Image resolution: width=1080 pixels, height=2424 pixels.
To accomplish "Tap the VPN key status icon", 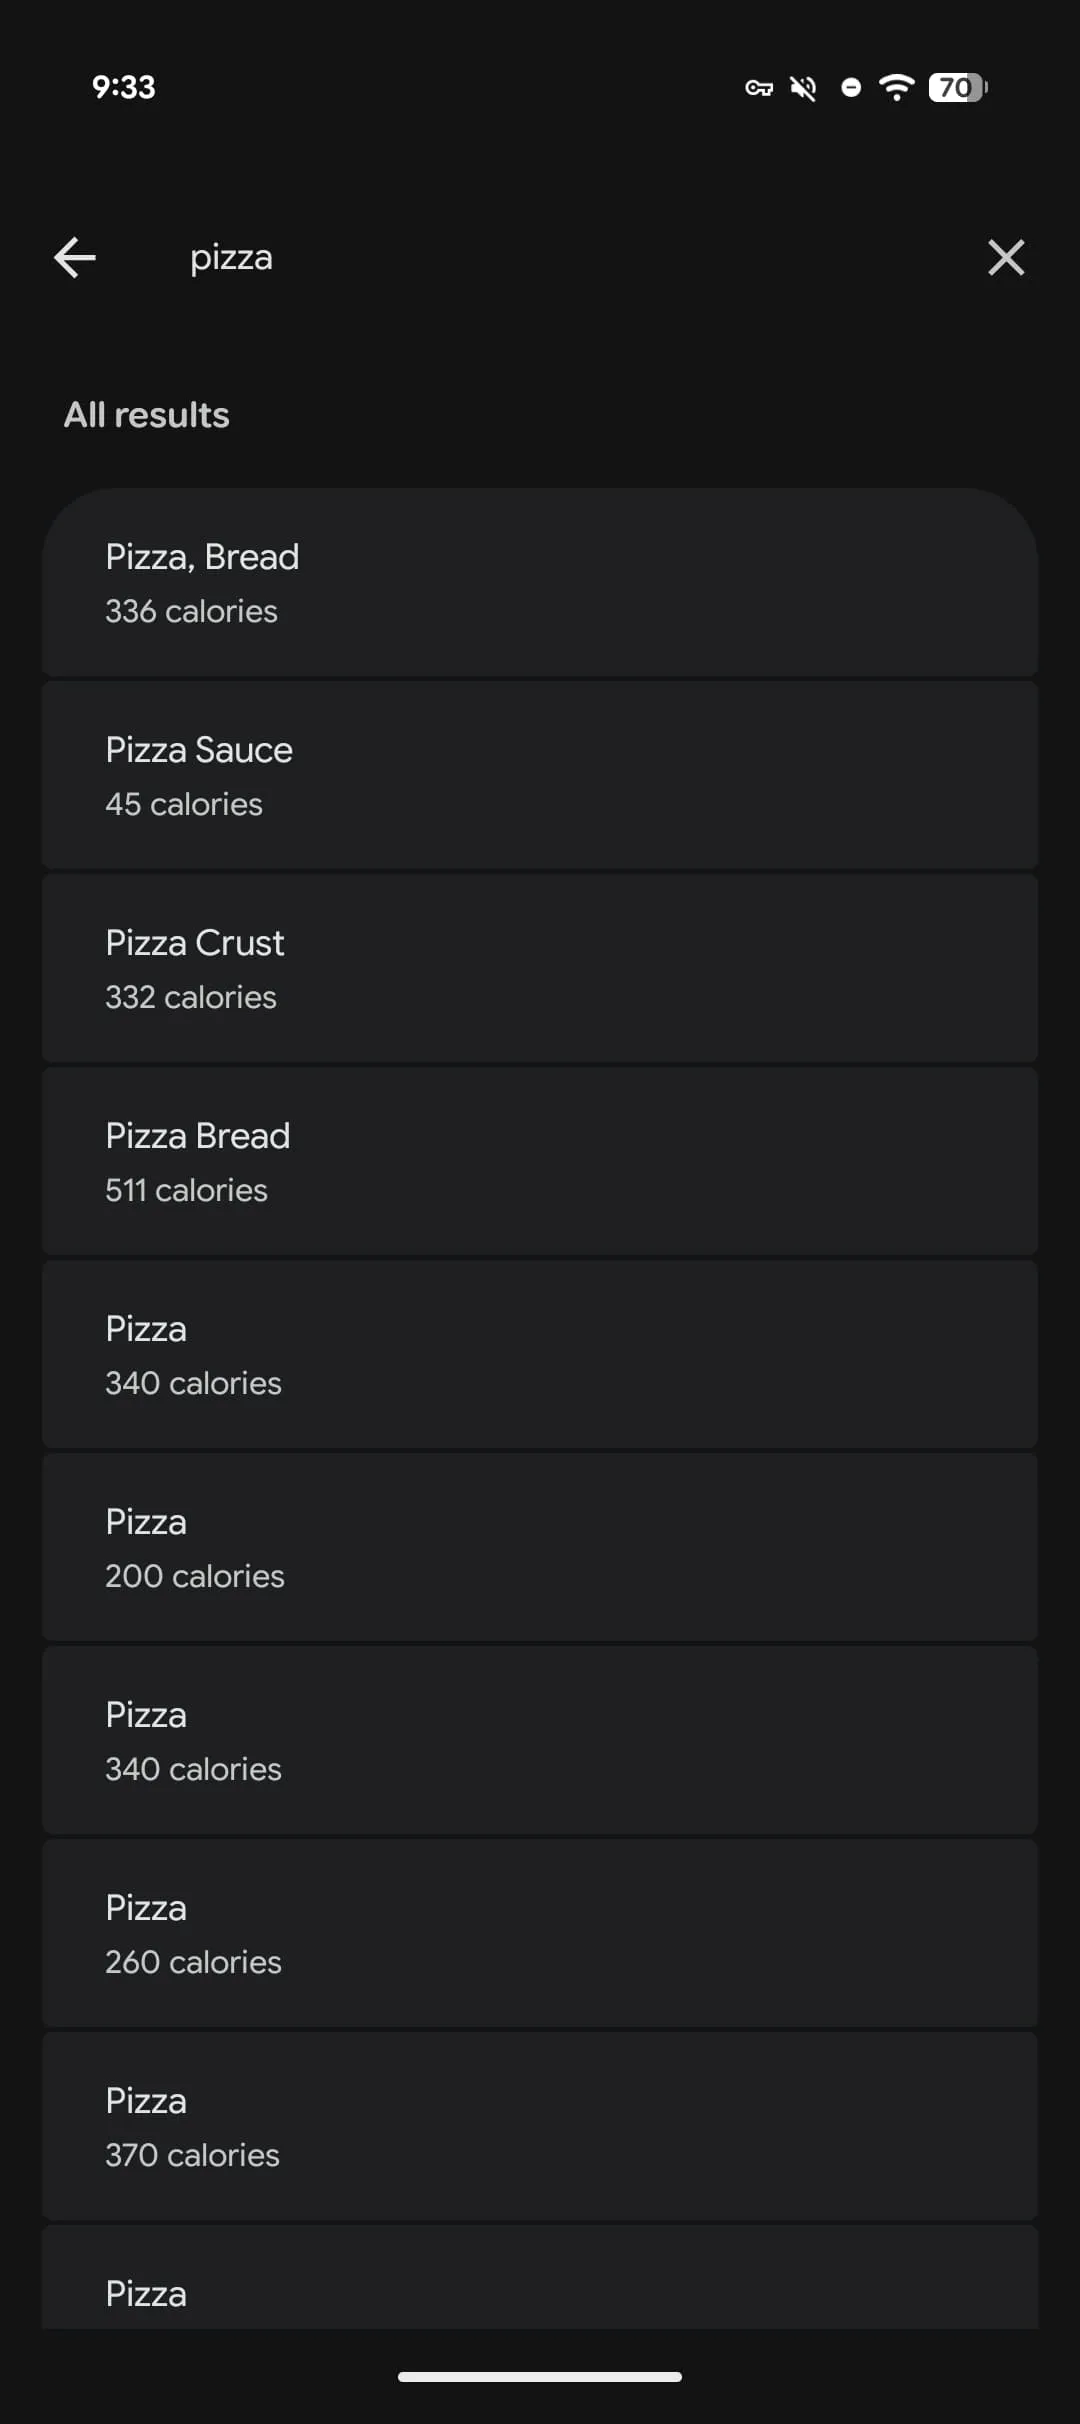I will click(x=759, y=88).
